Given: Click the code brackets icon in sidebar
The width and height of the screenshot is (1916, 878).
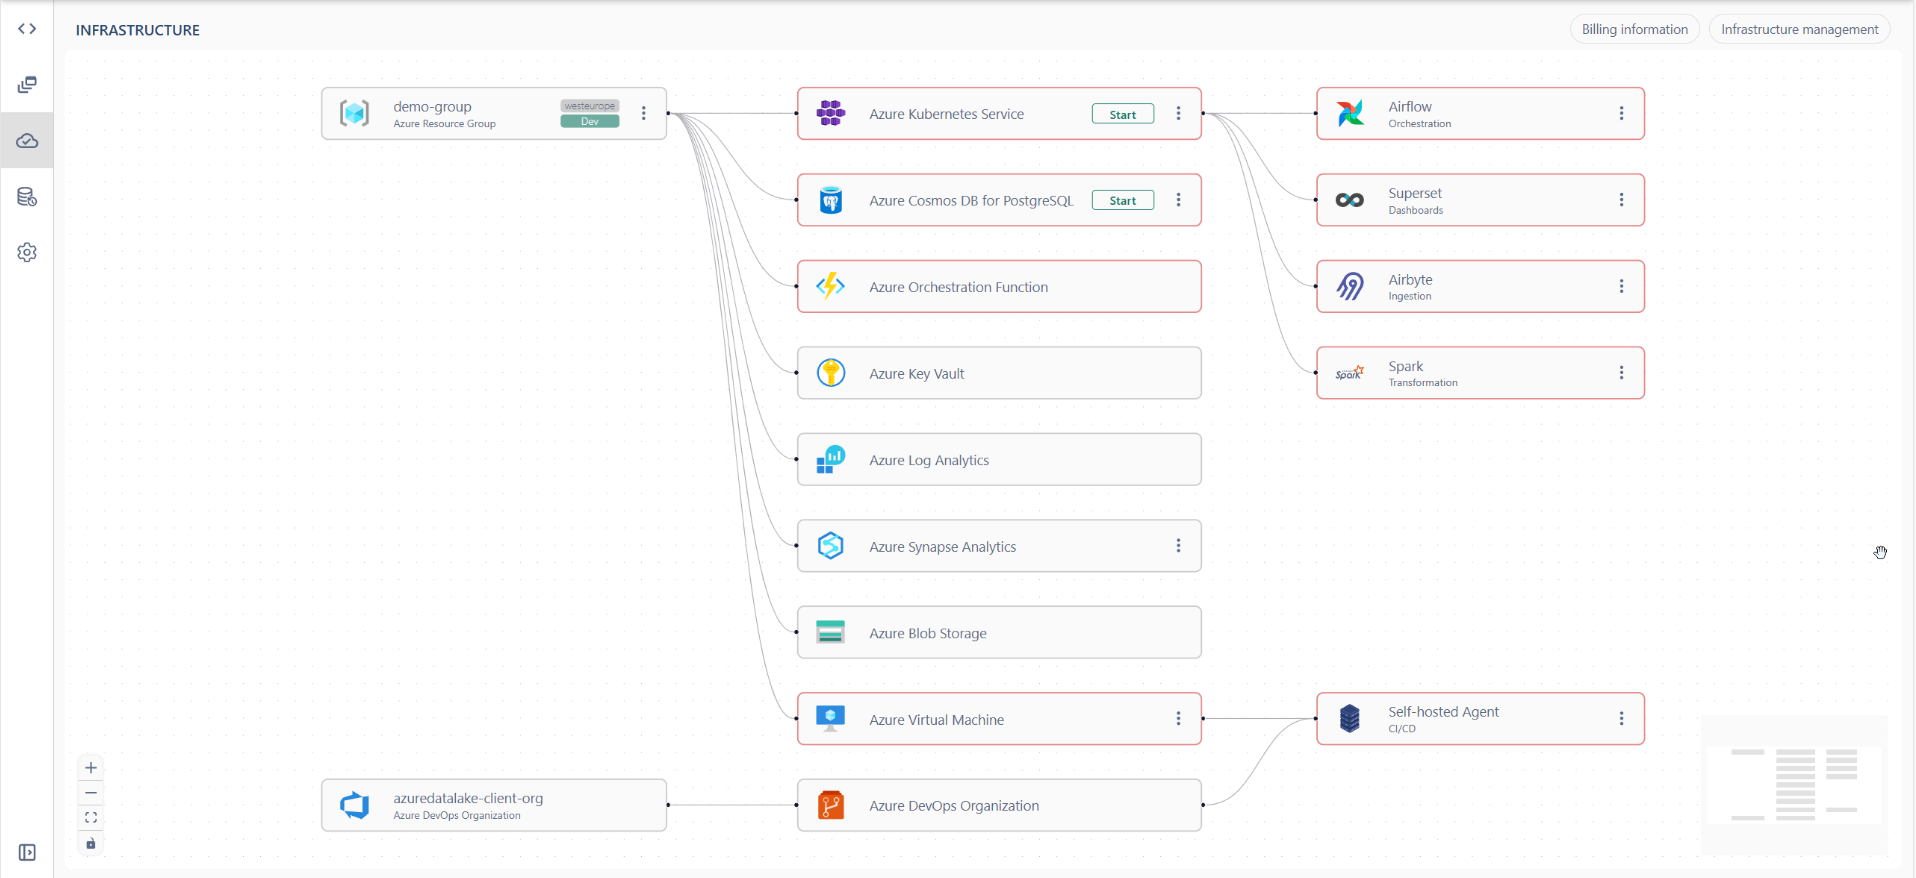Looking at the screenshot, I should (27, 29).
